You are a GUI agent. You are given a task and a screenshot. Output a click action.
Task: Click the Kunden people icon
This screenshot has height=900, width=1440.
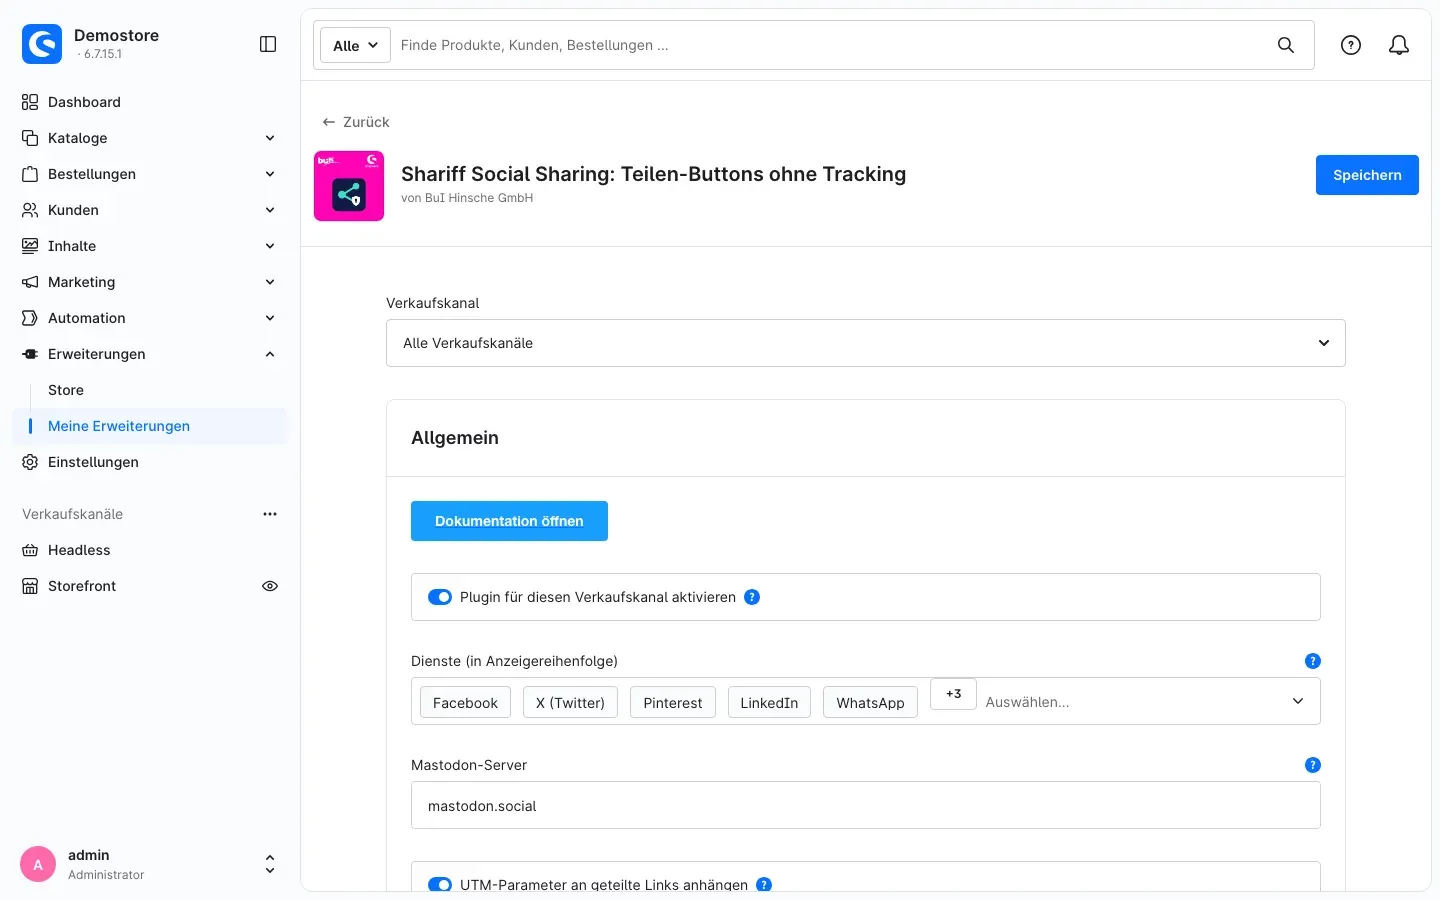[x=30, y=210]
